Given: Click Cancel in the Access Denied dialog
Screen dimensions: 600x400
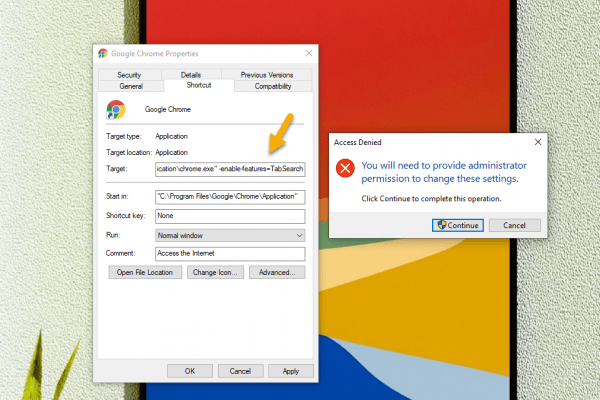Looking at the screenshot, I should coord(514,225).
